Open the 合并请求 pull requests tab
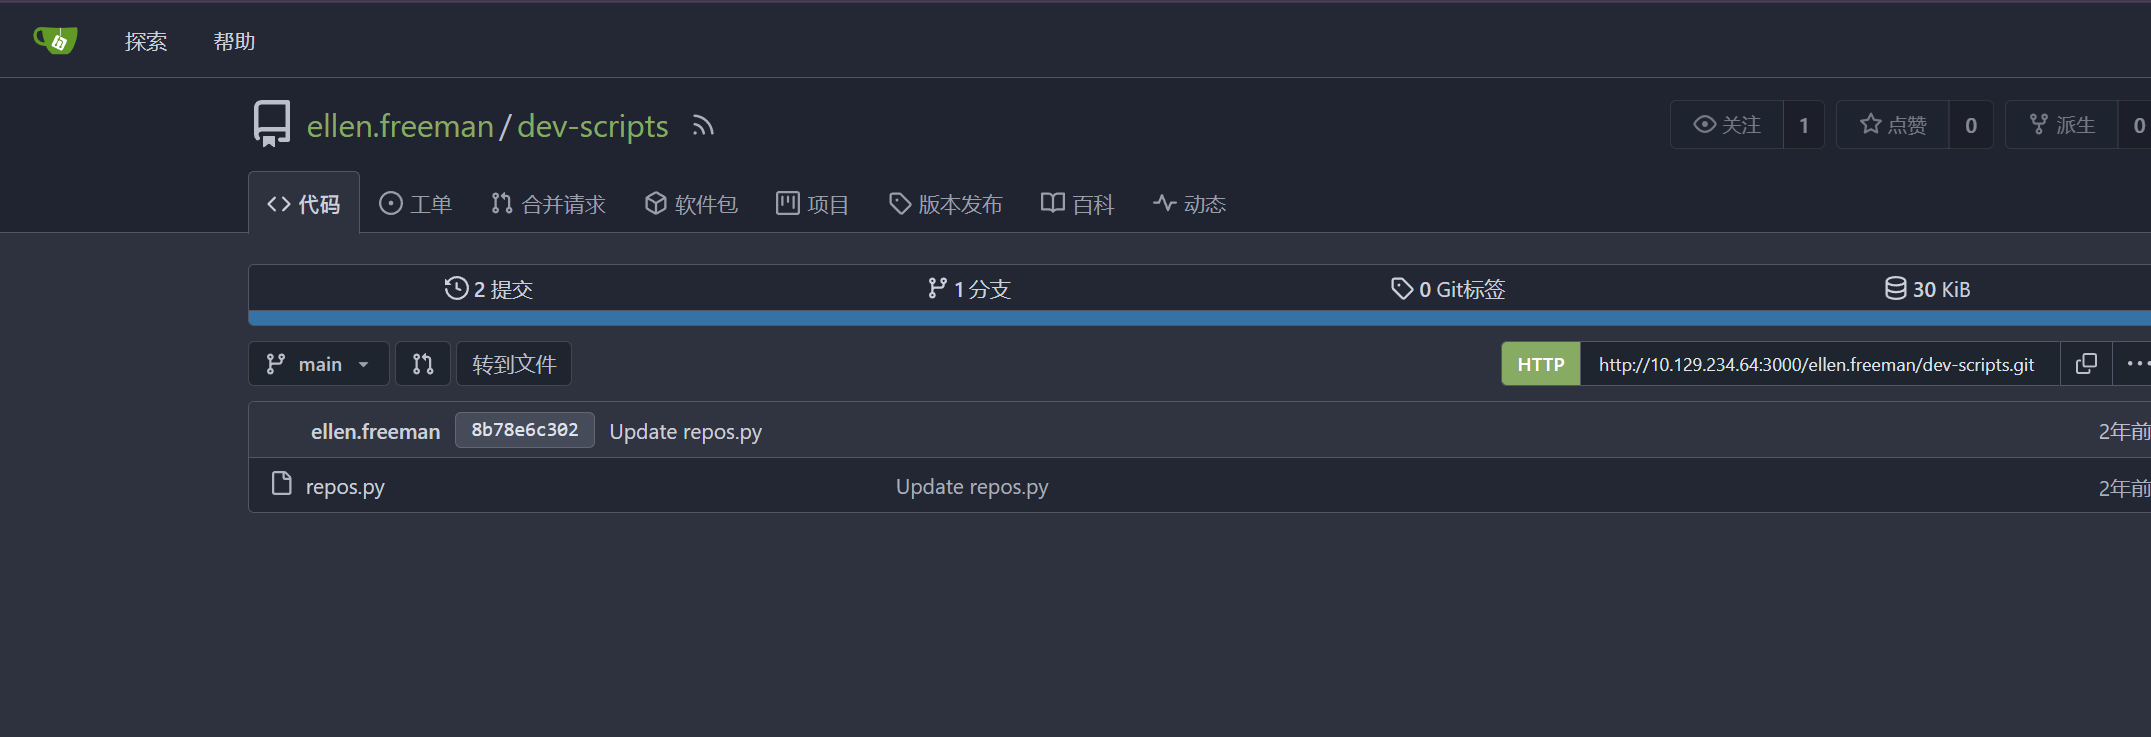This screenshot has height=737, width=2151. [x=549, y=204]
